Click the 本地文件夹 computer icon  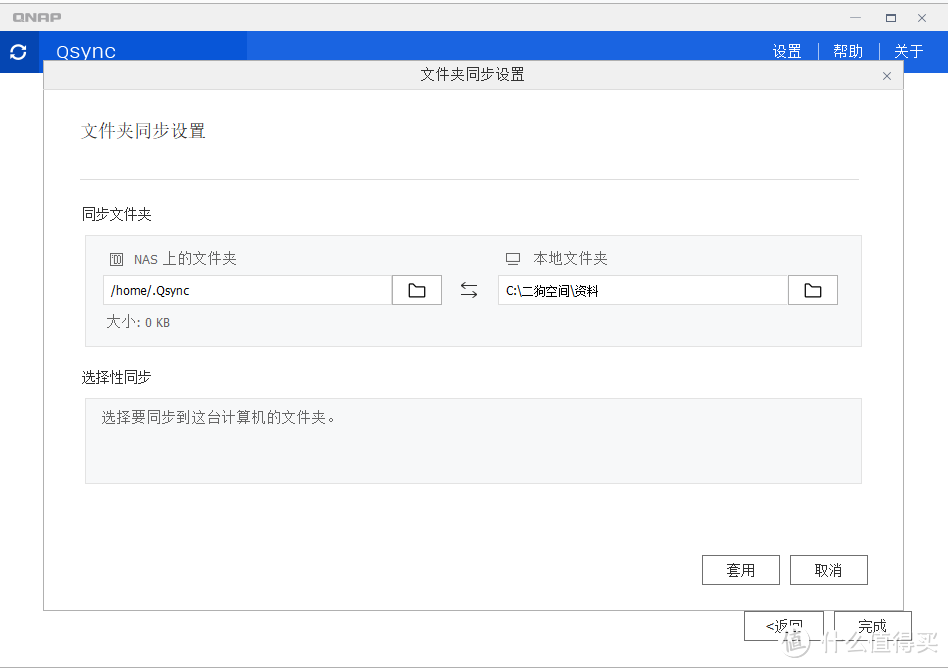pyautogui.click(x=513, y=259)
